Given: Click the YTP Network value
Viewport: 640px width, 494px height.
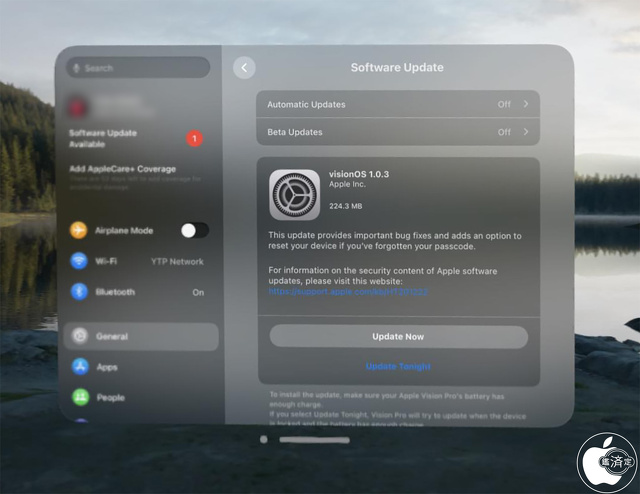Looking at the screenshot, I should point(177,262).
